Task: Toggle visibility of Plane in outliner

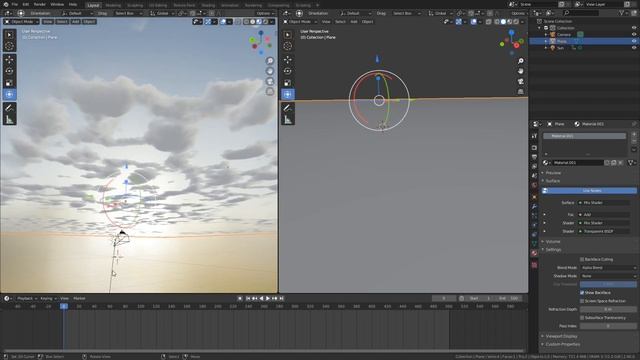Action: tap(634, 41)
